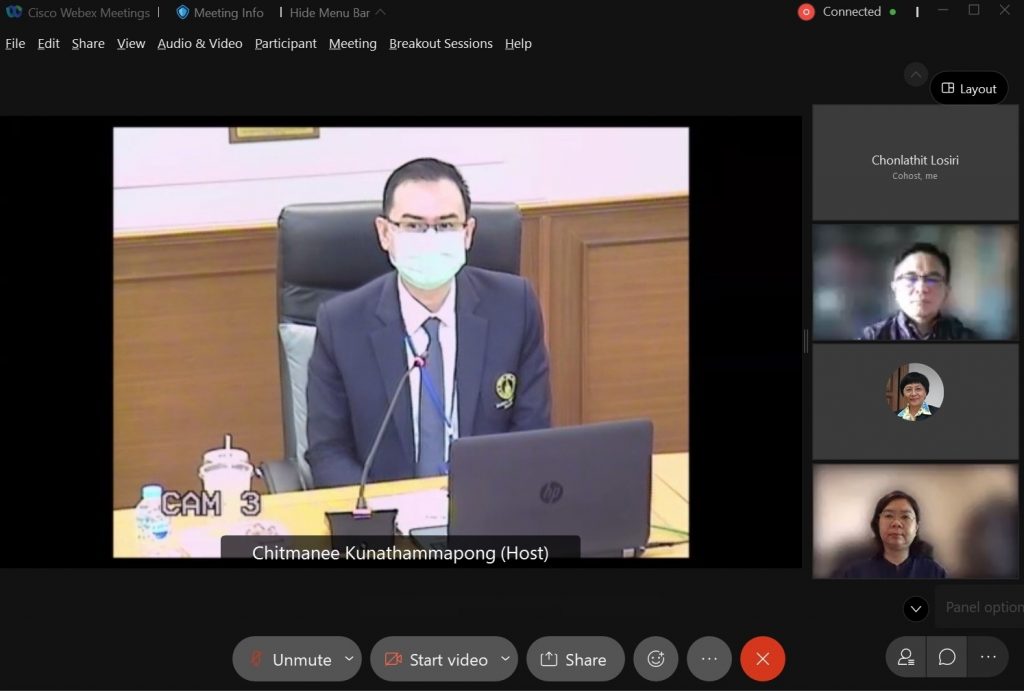Expand video options arrow beside Start video
1024x691 pixels.
pos(505,659)
